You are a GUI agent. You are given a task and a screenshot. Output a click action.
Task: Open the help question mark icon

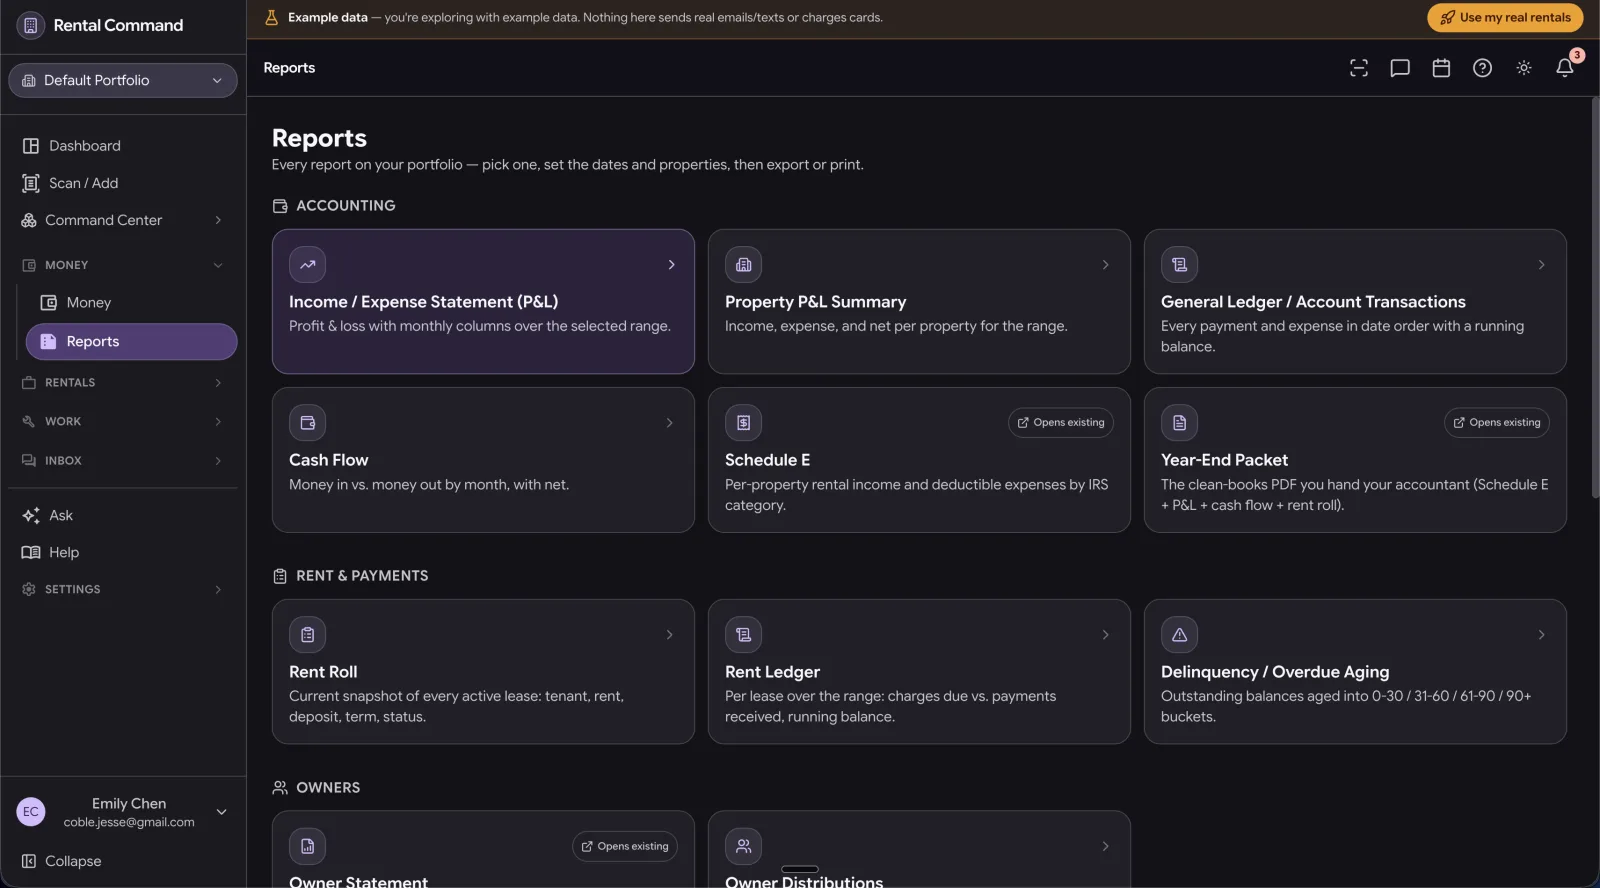1482,68
